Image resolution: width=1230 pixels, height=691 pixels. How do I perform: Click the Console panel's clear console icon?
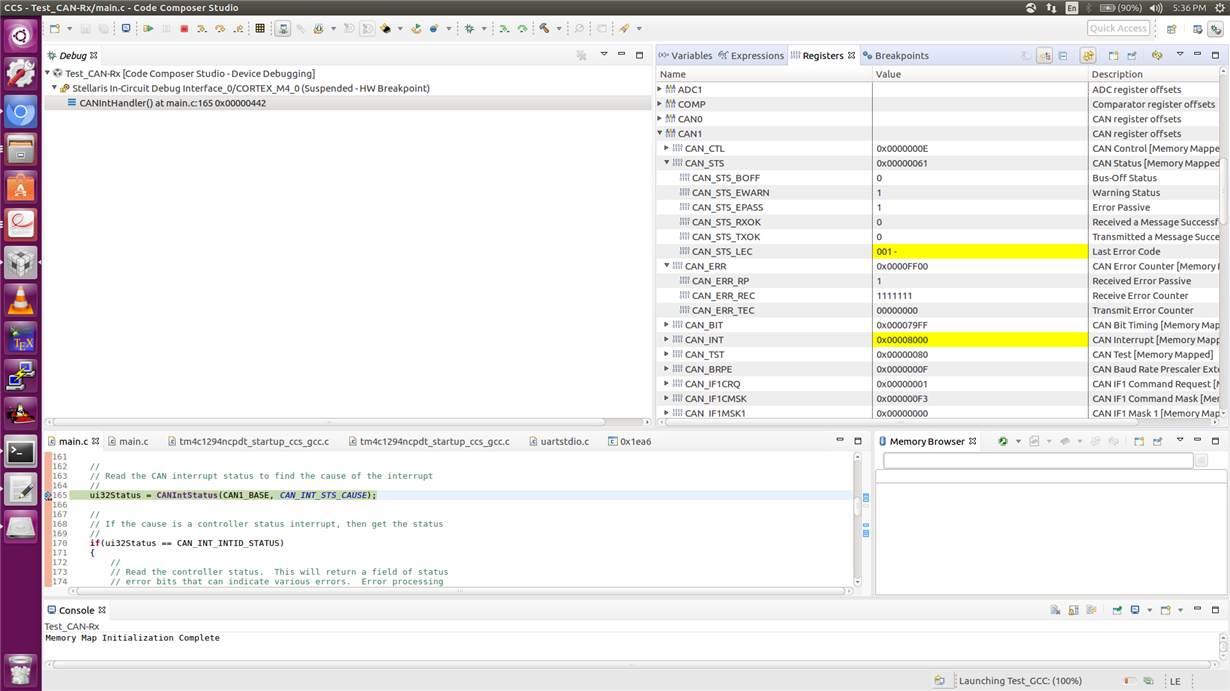point(1055,610)
